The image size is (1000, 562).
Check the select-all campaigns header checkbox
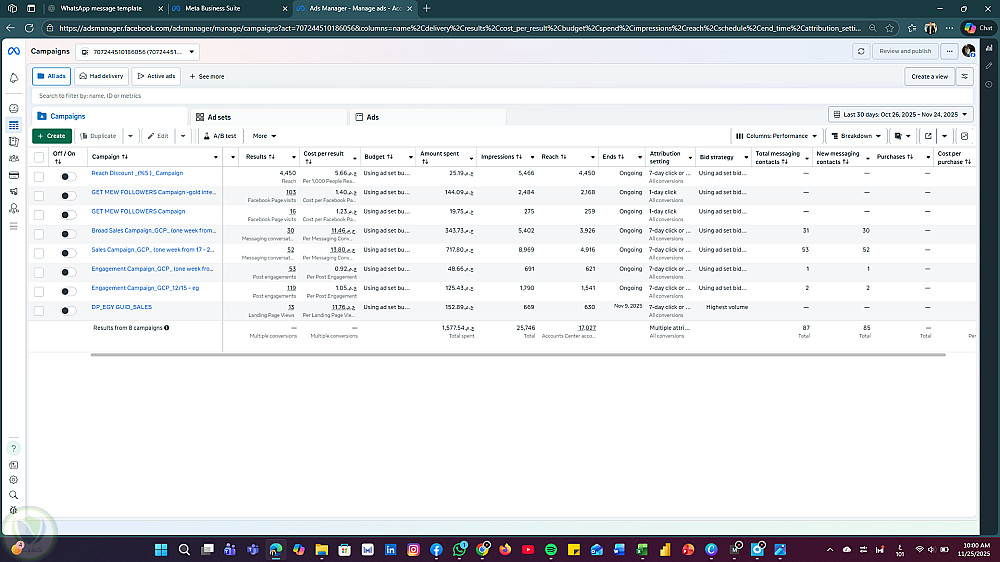(39, 157)
